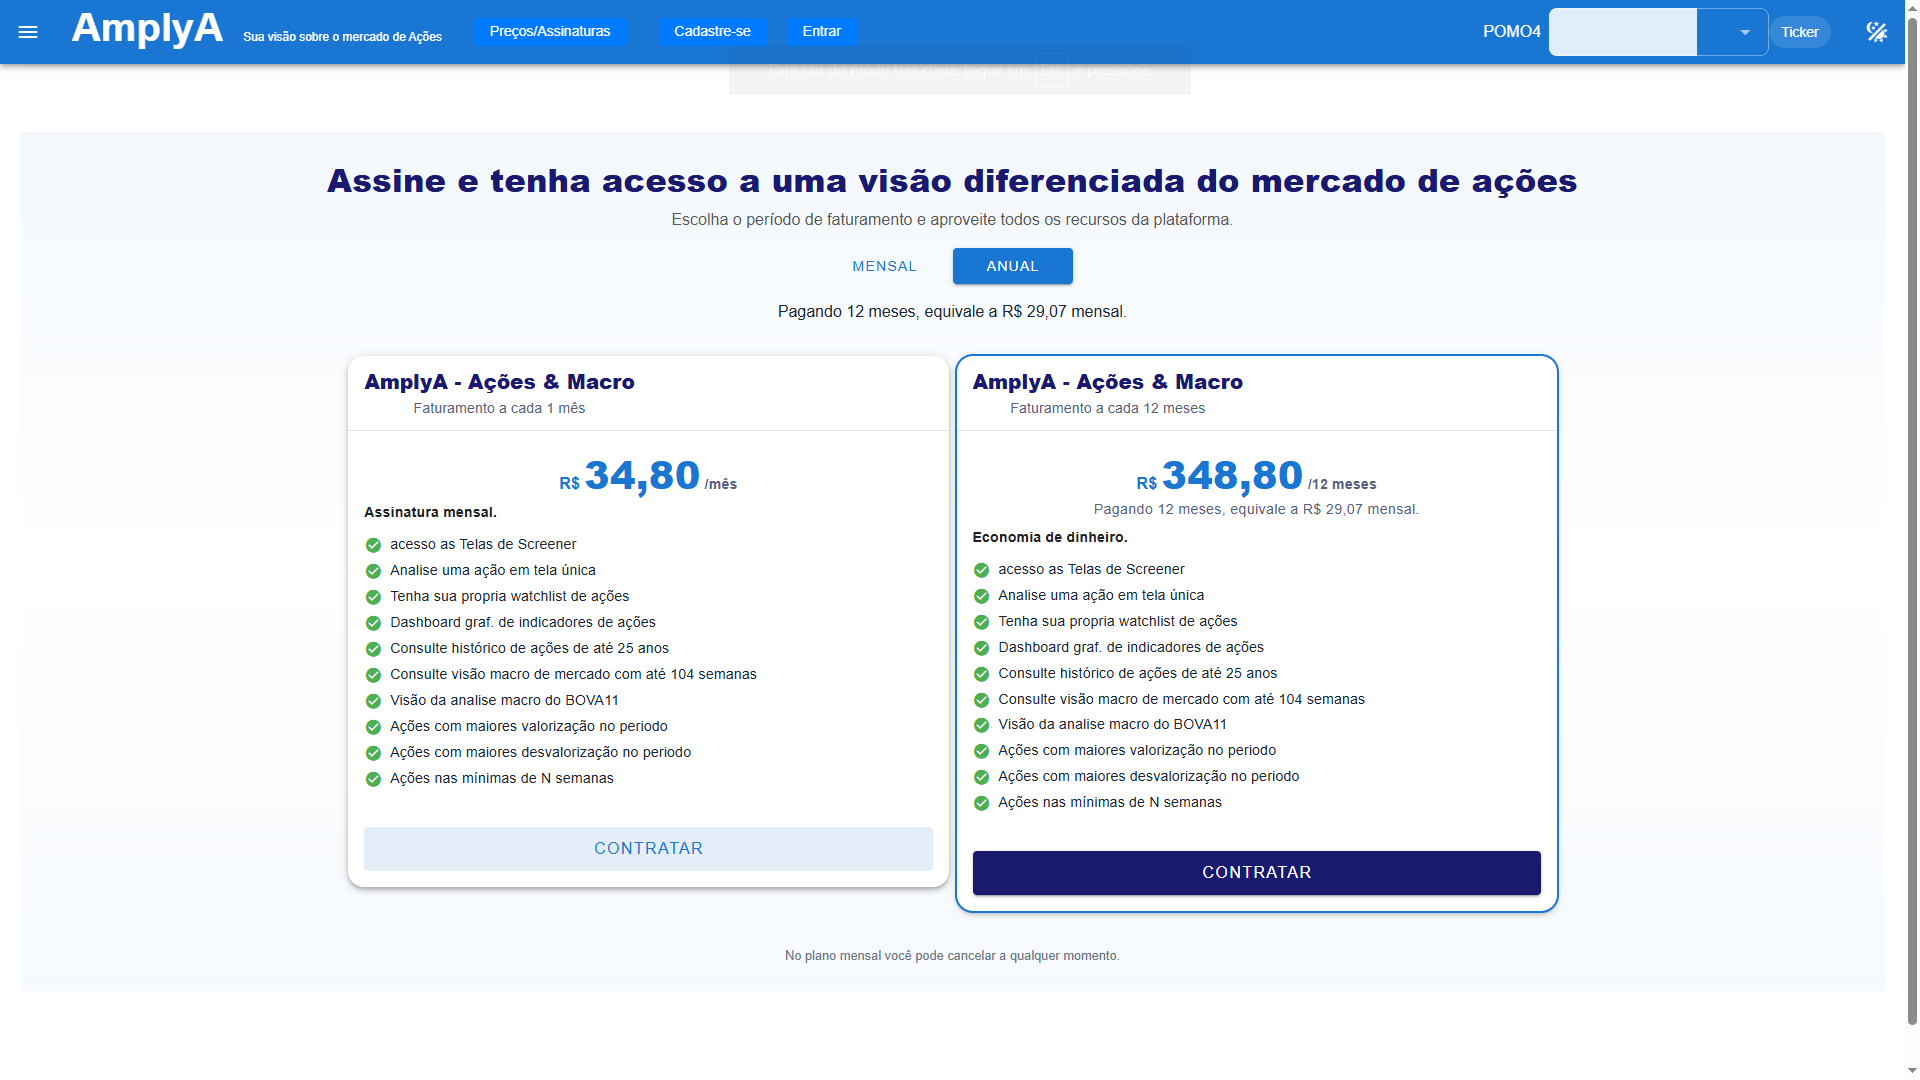Click 'Assinatura mensal.' label
1920x1080 pixels.
coord(430,512)
